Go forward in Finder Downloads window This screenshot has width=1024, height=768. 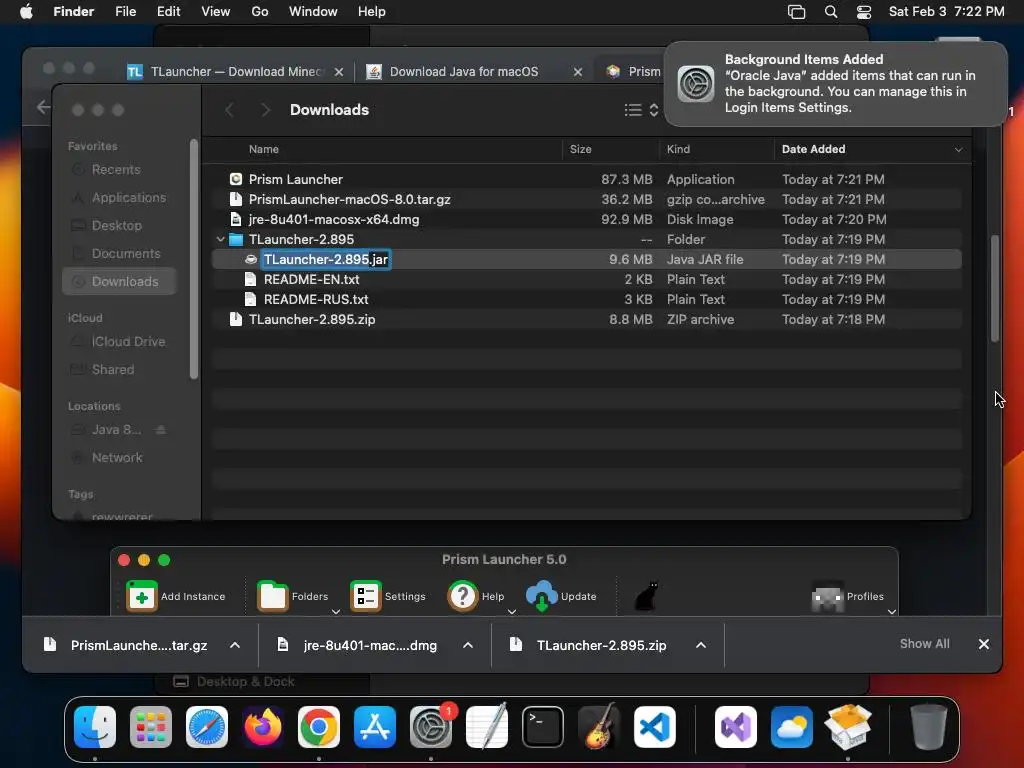pyautogui.click(x=265, y=110)
